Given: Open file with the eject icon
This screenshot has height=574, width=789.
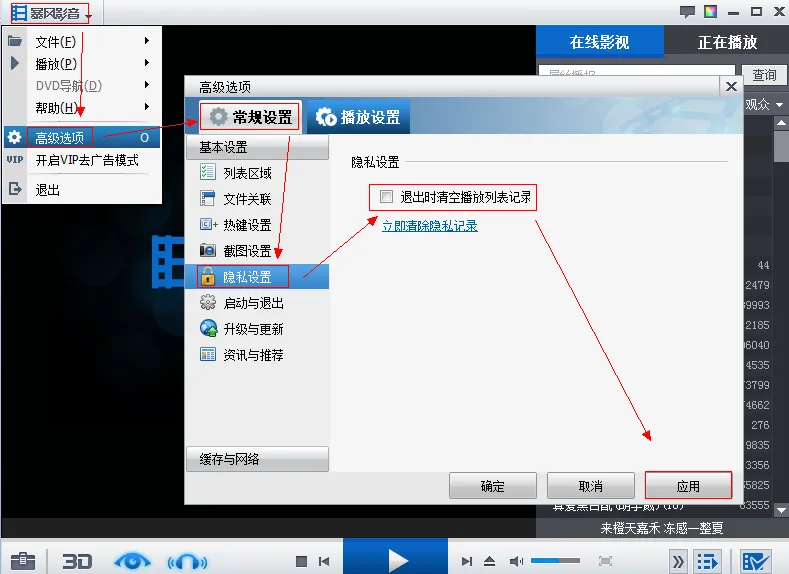Looking at the screenshot, I should coord(489,561).
